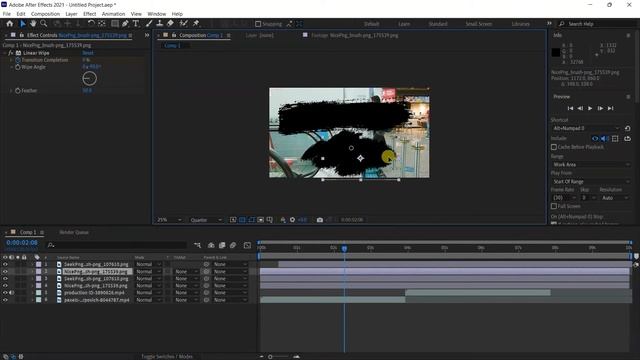Check Cache Before Playback
640x360 pixels.
[x=554, y=147]
